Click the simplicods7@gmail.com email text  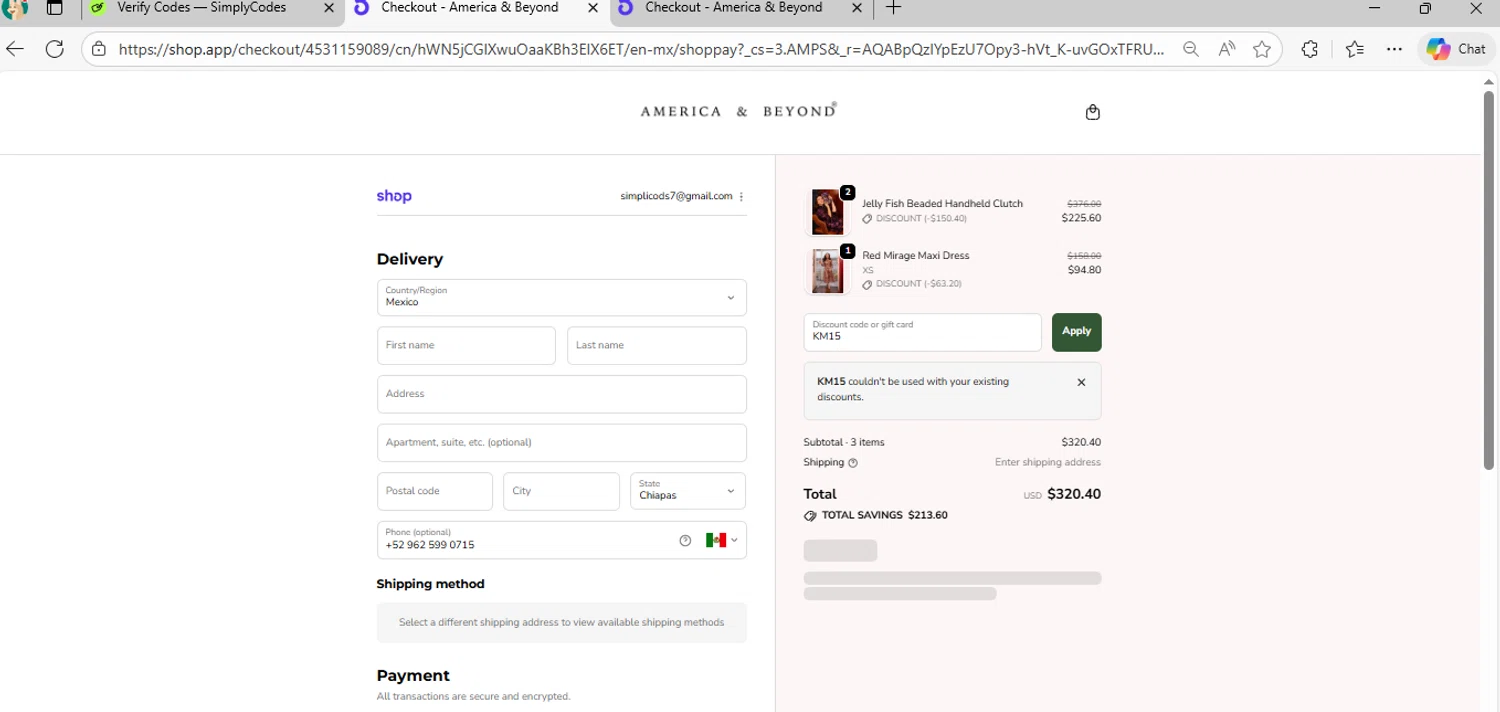coord(676,196)
